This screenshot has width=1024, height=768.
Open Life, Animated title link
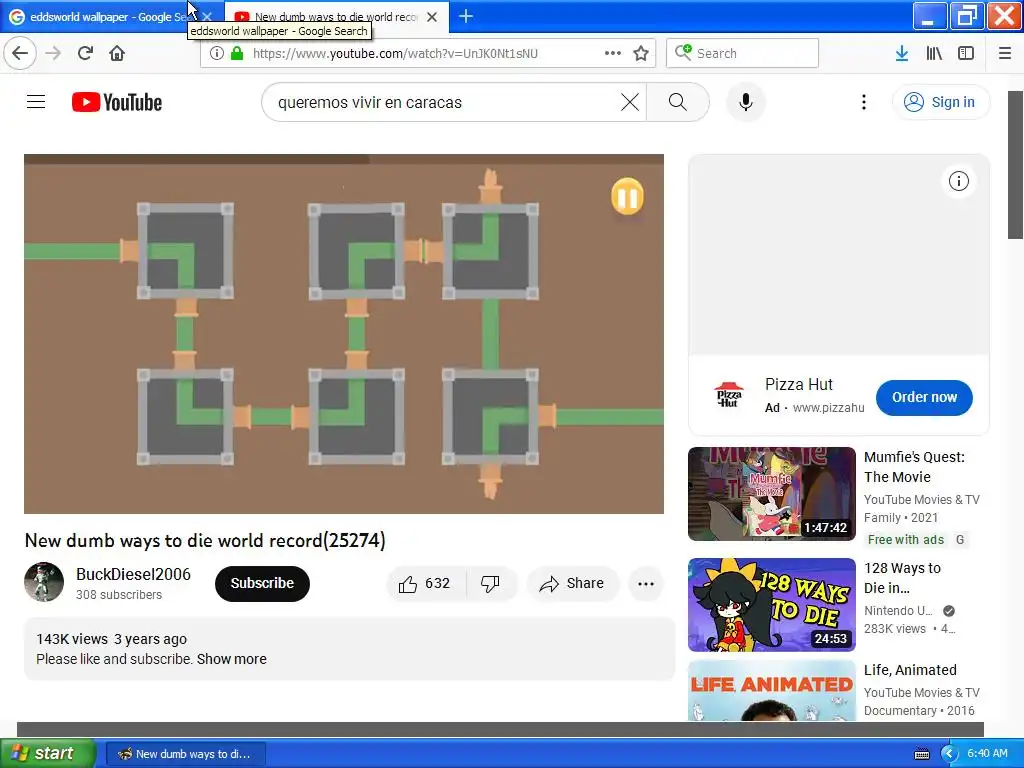(x=910, y=670)
